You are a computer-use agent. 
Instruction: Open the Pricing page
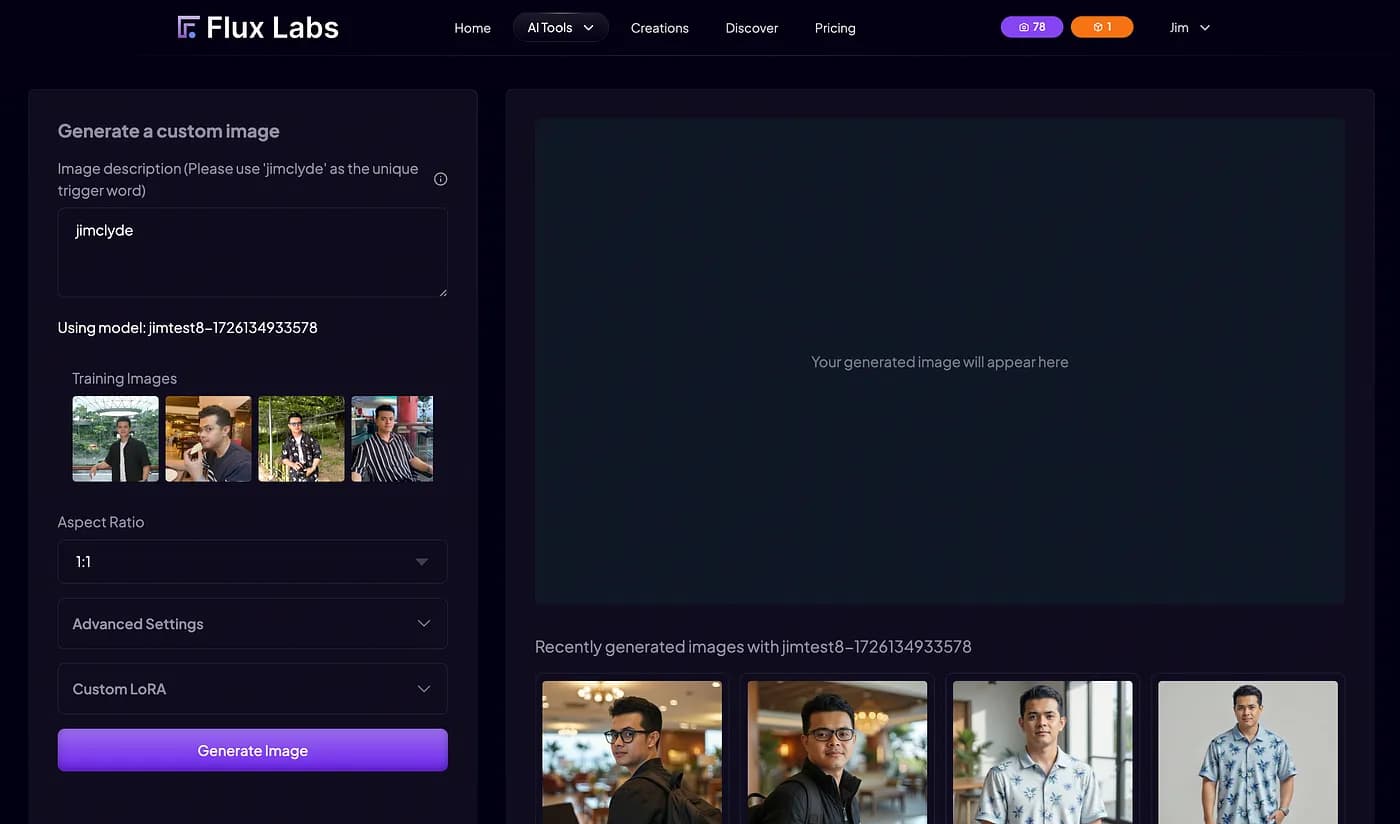pos(834,28)
